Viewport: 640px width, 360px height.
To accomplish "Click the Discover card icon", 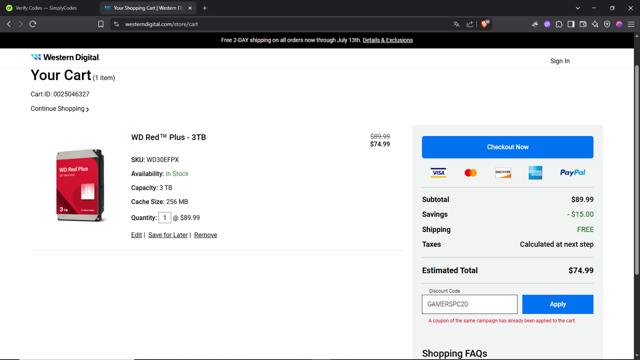I will 503,173.
